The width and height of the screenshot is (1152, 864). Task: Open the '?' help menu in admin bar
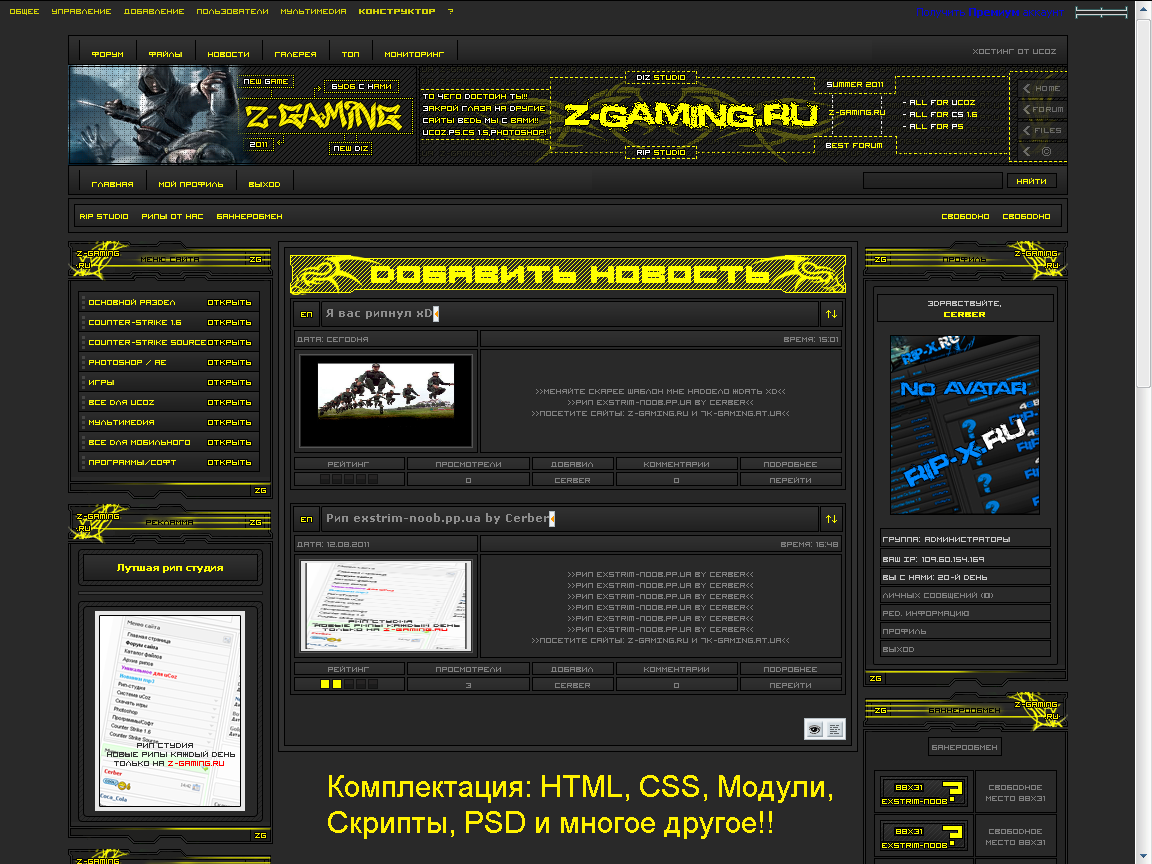(450, 11)
